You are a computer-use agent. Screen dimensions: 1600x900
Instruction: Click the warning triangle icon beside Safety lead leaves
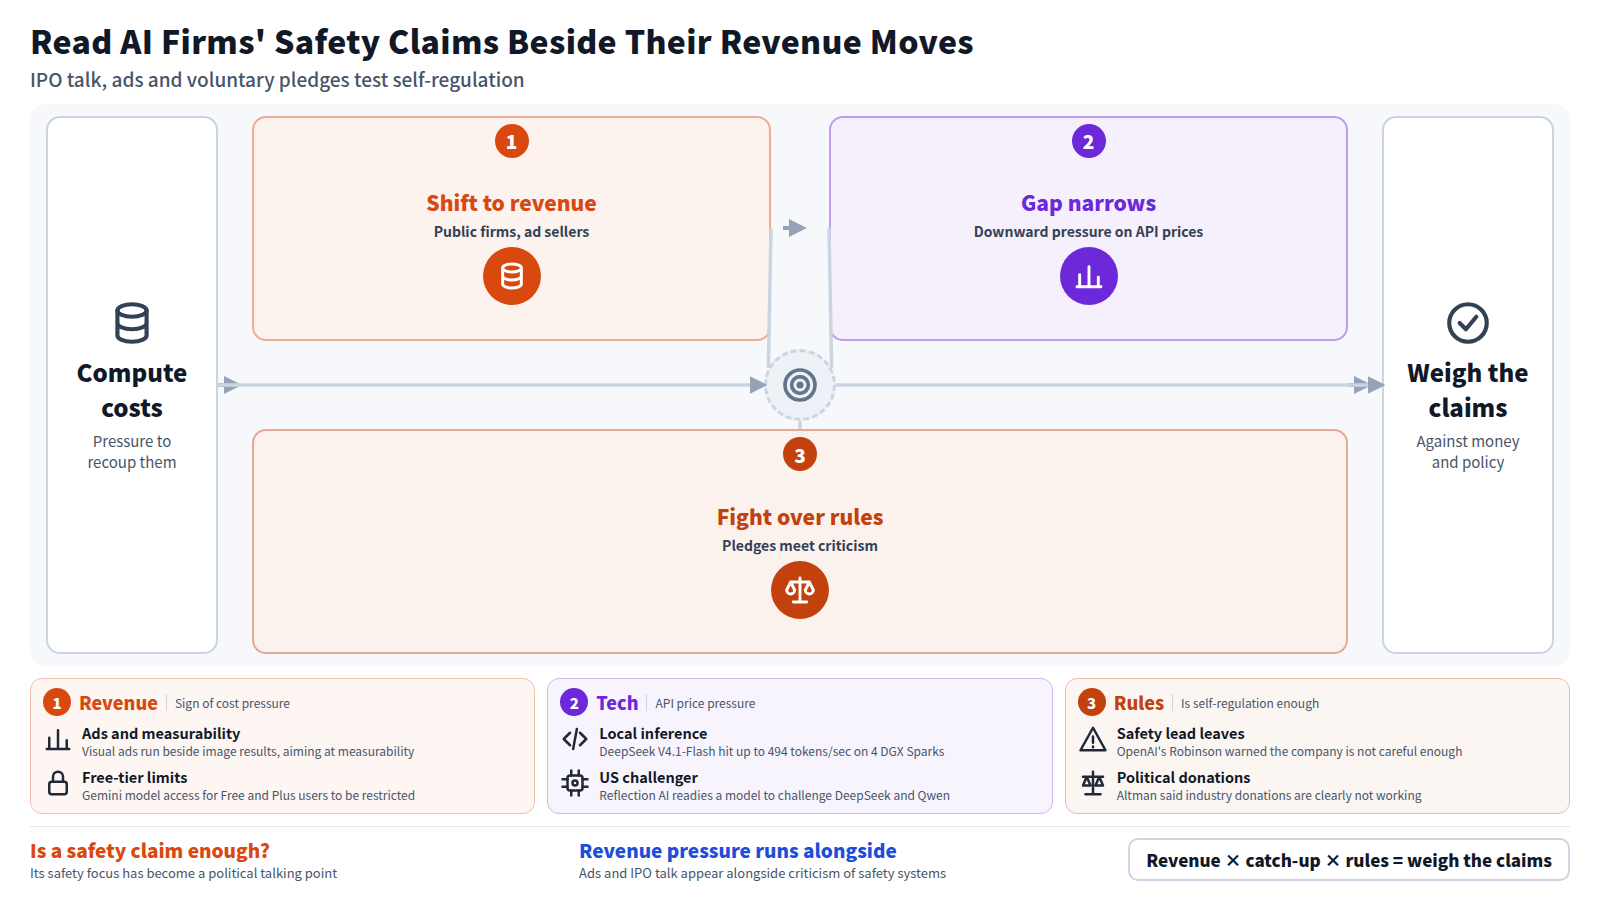click(1093, 739)
